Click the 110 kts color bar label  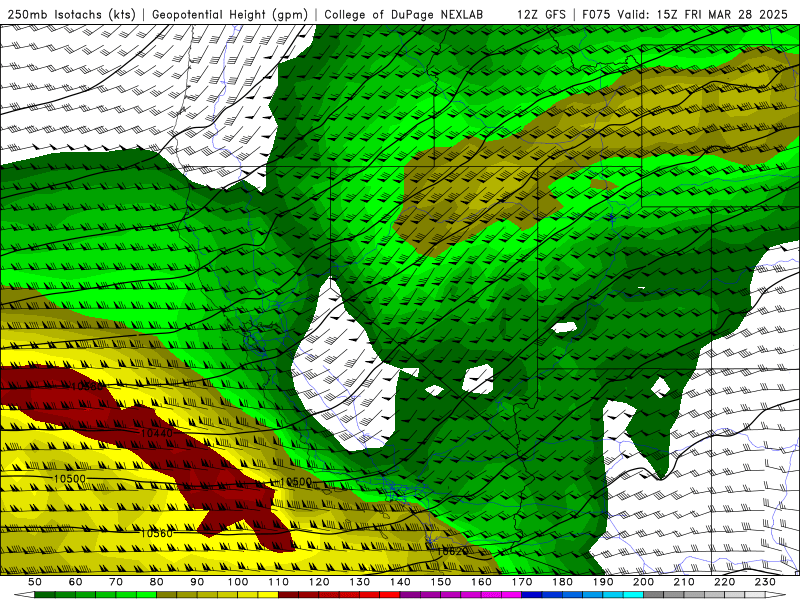point(279,582)
